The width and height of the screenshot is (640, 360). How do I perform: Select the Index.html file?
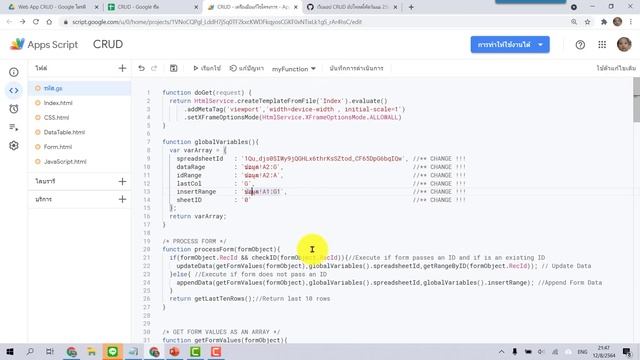pos(58,103)
